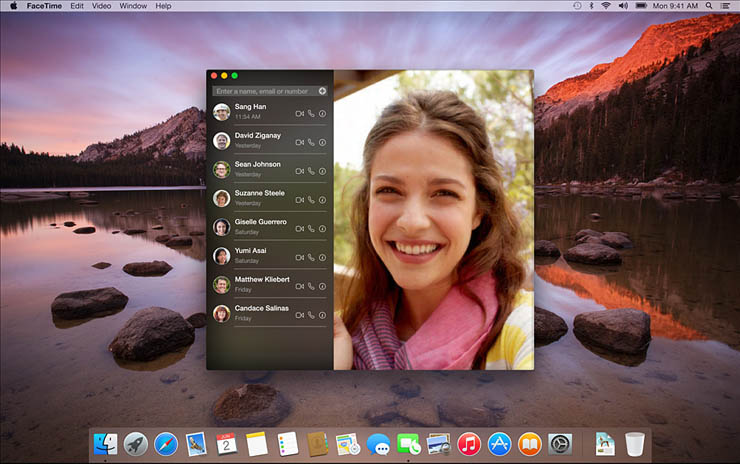Screen dimensions: 740x464
Task: Expand the Wi-Fi status menu
Action: (x=605, y=6)
